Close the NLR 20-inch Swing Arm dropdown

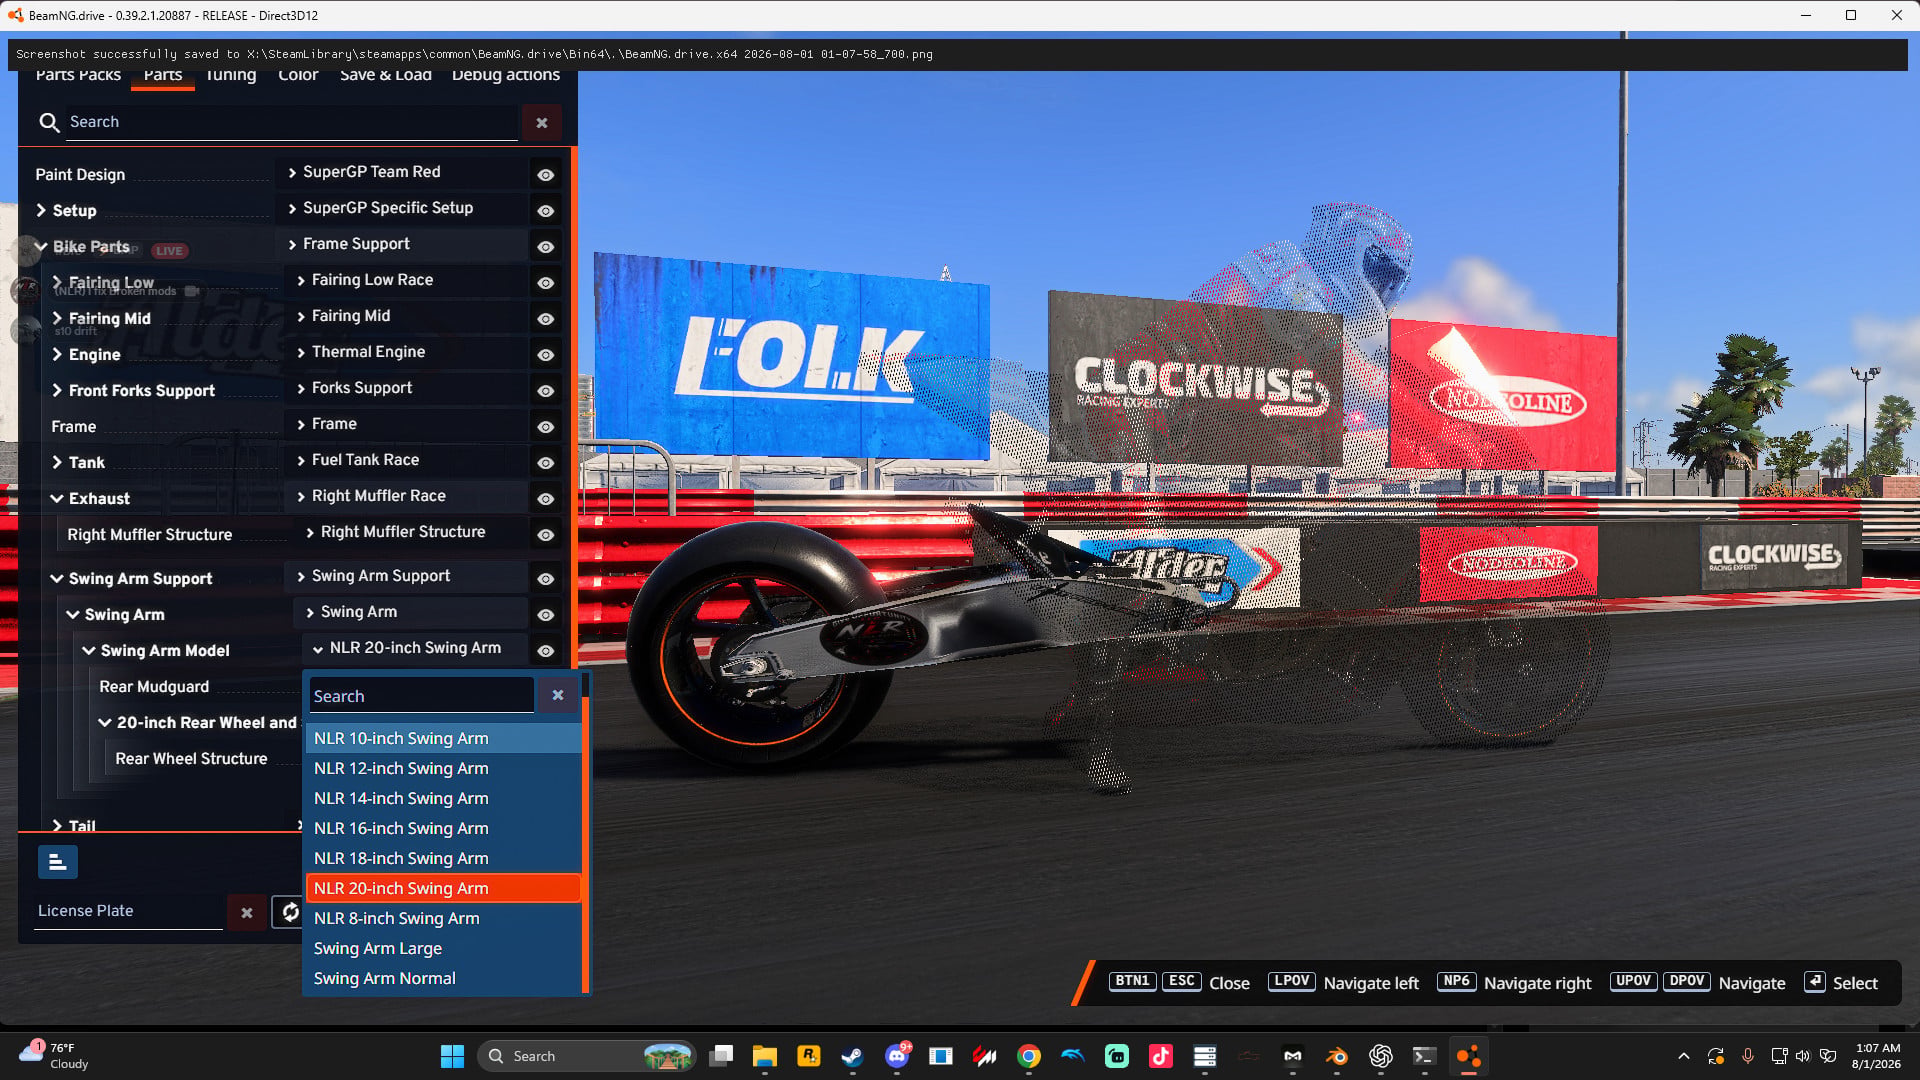(415, 648)
